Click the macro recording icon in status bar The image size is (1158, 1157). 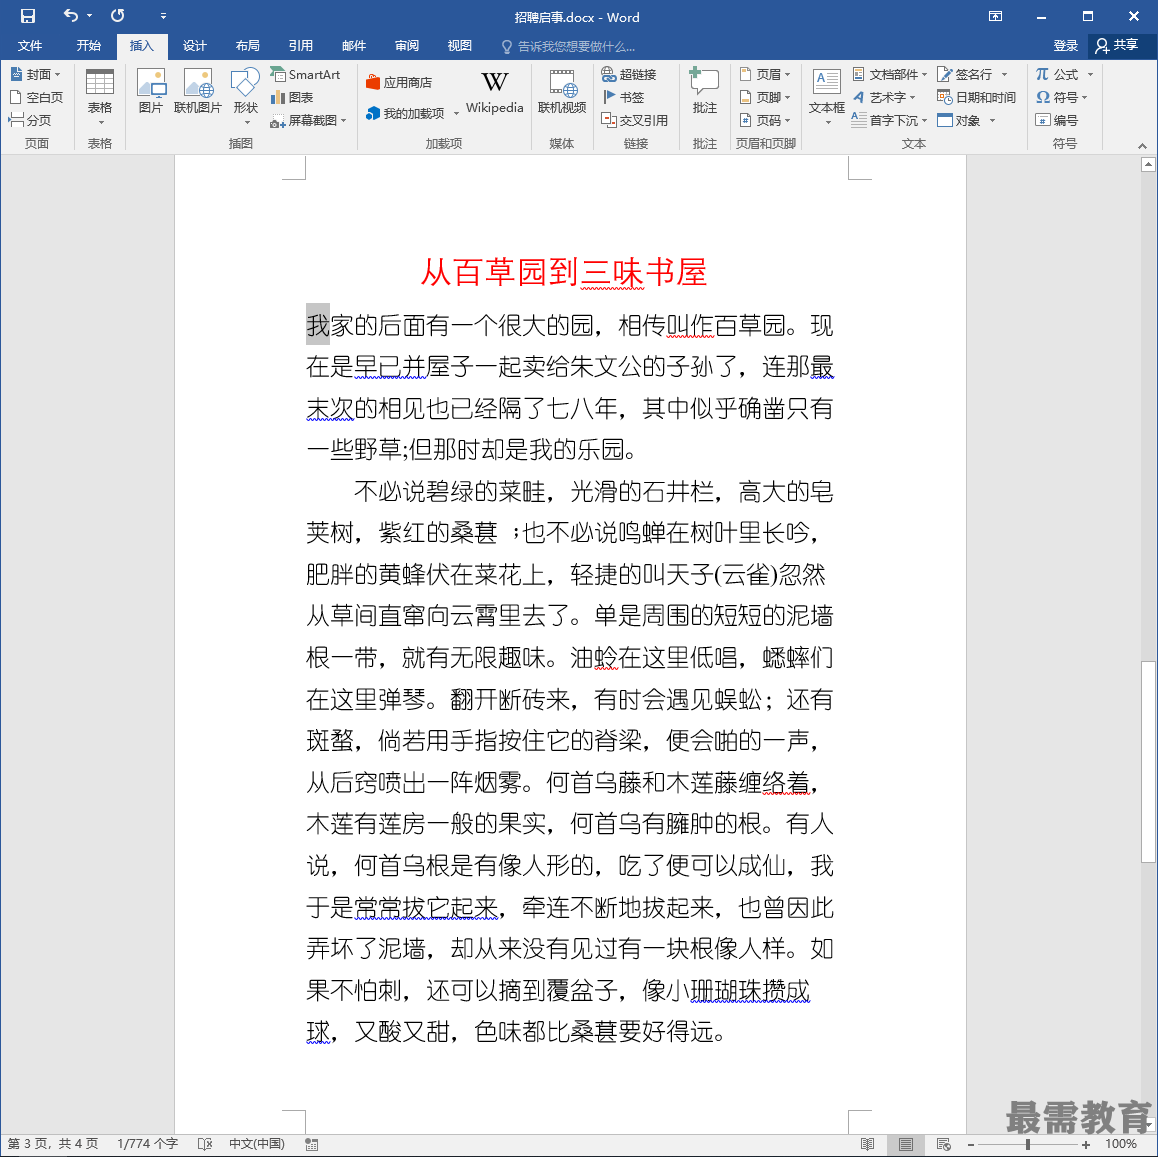pyautogui.click(x=312, y=1144)
